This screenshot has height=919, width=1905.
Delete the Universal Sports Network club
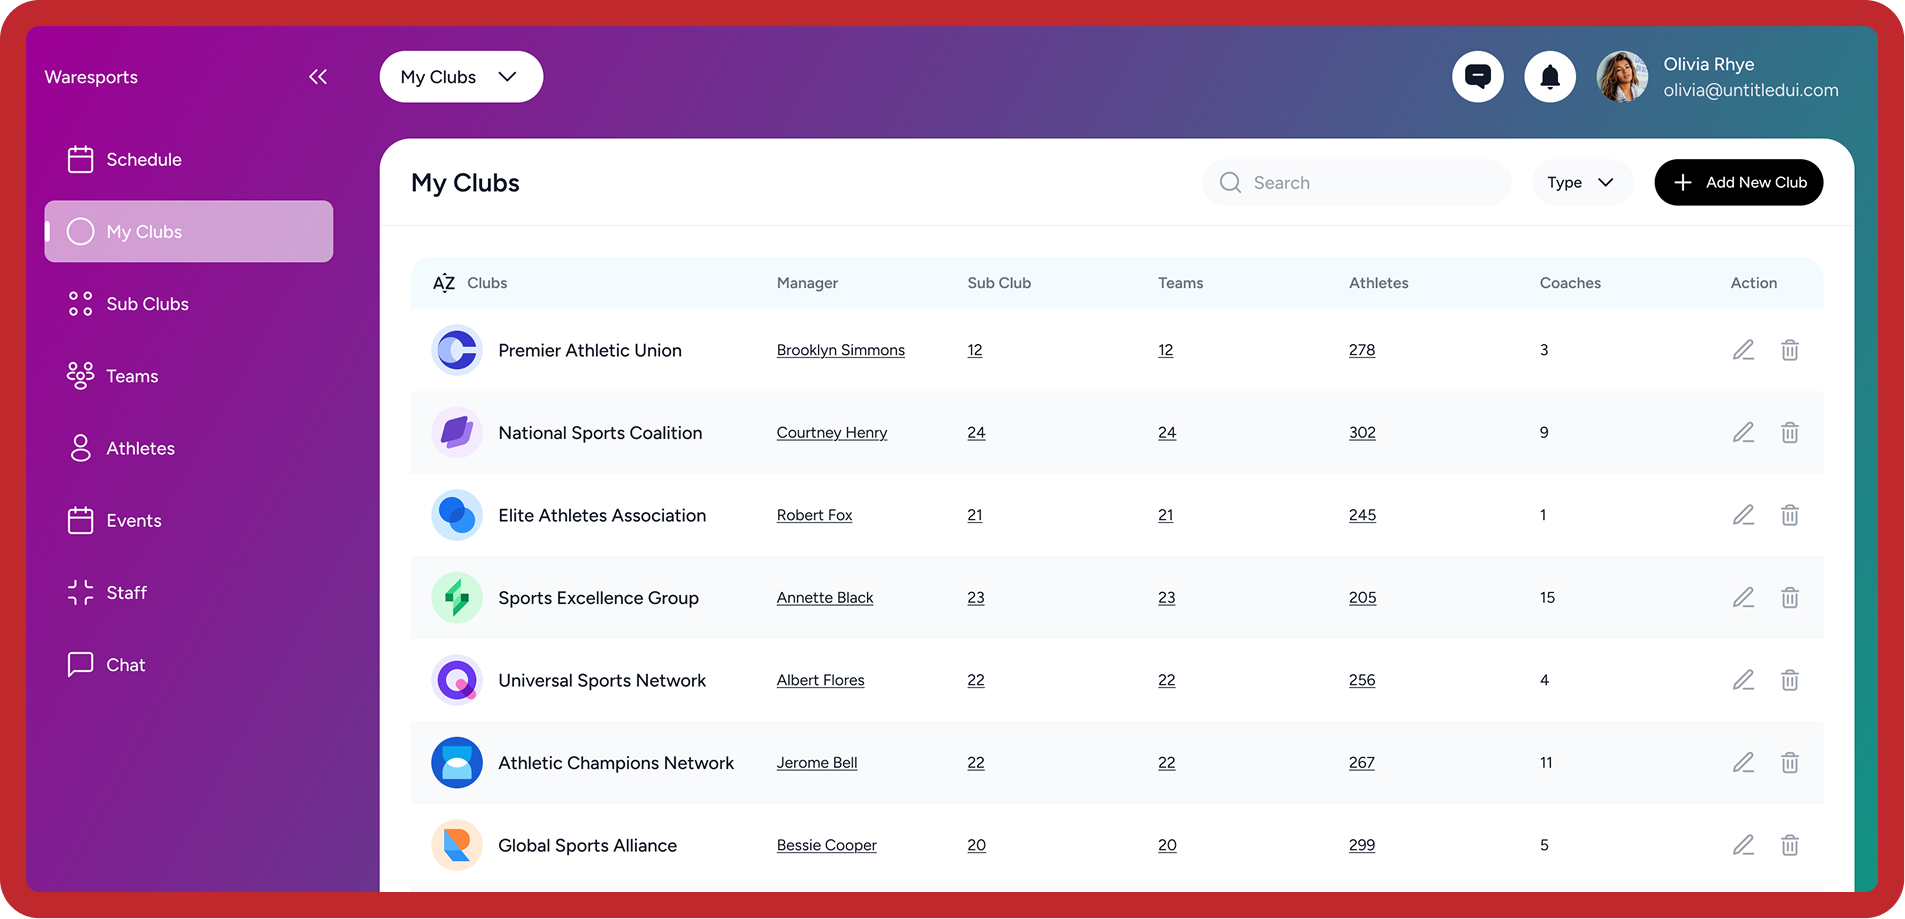1789,680
